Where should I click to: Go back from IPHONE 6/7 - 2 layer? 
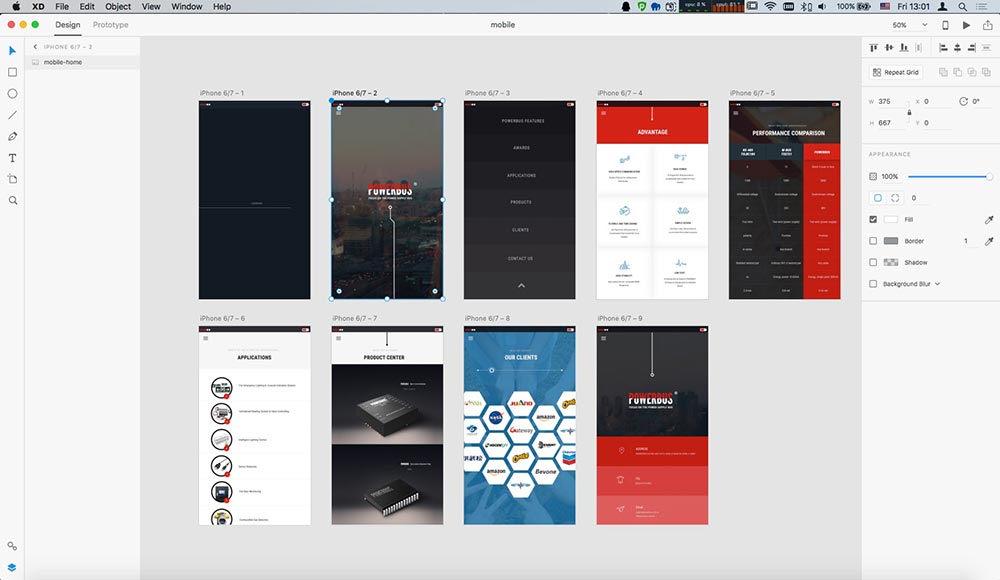pyautogui.click(x=35, y=47)
